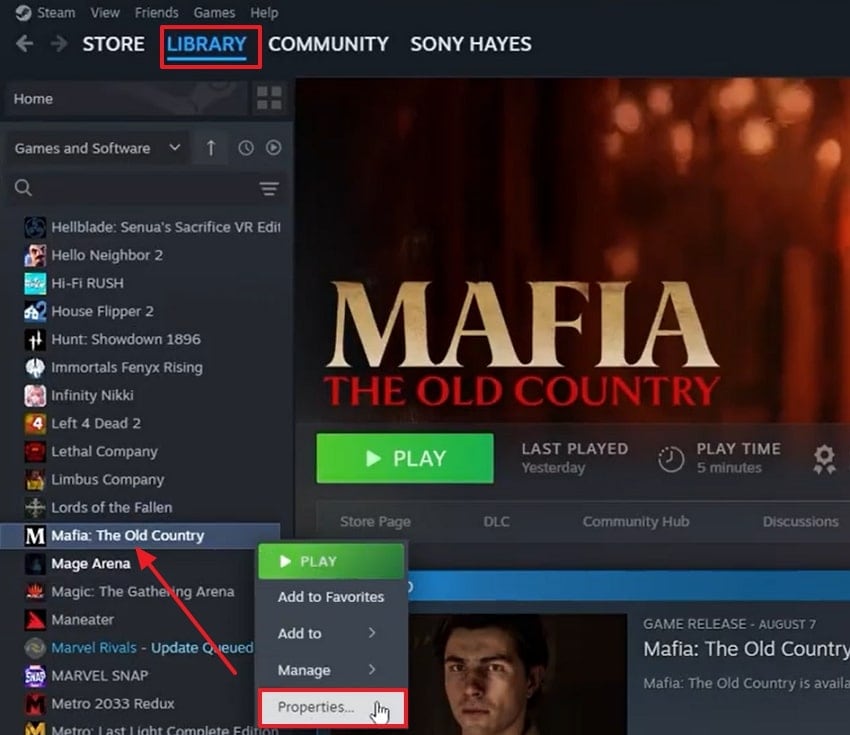Switch to collections grid view icon
Screen dimensions: 850x735
coord(269,98)
